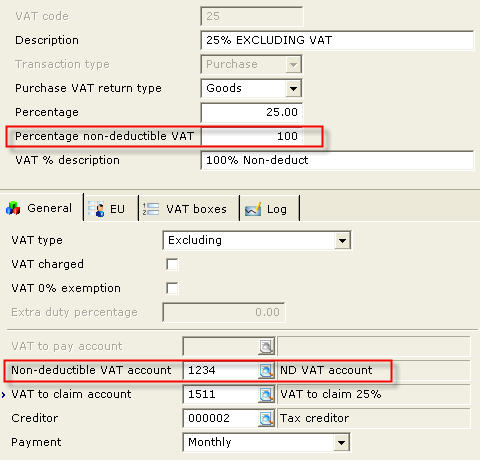Open lookup icon next to Creditor
Viewport: 480px width, 460px height.
pyautogui.click(x=266, y=418)
